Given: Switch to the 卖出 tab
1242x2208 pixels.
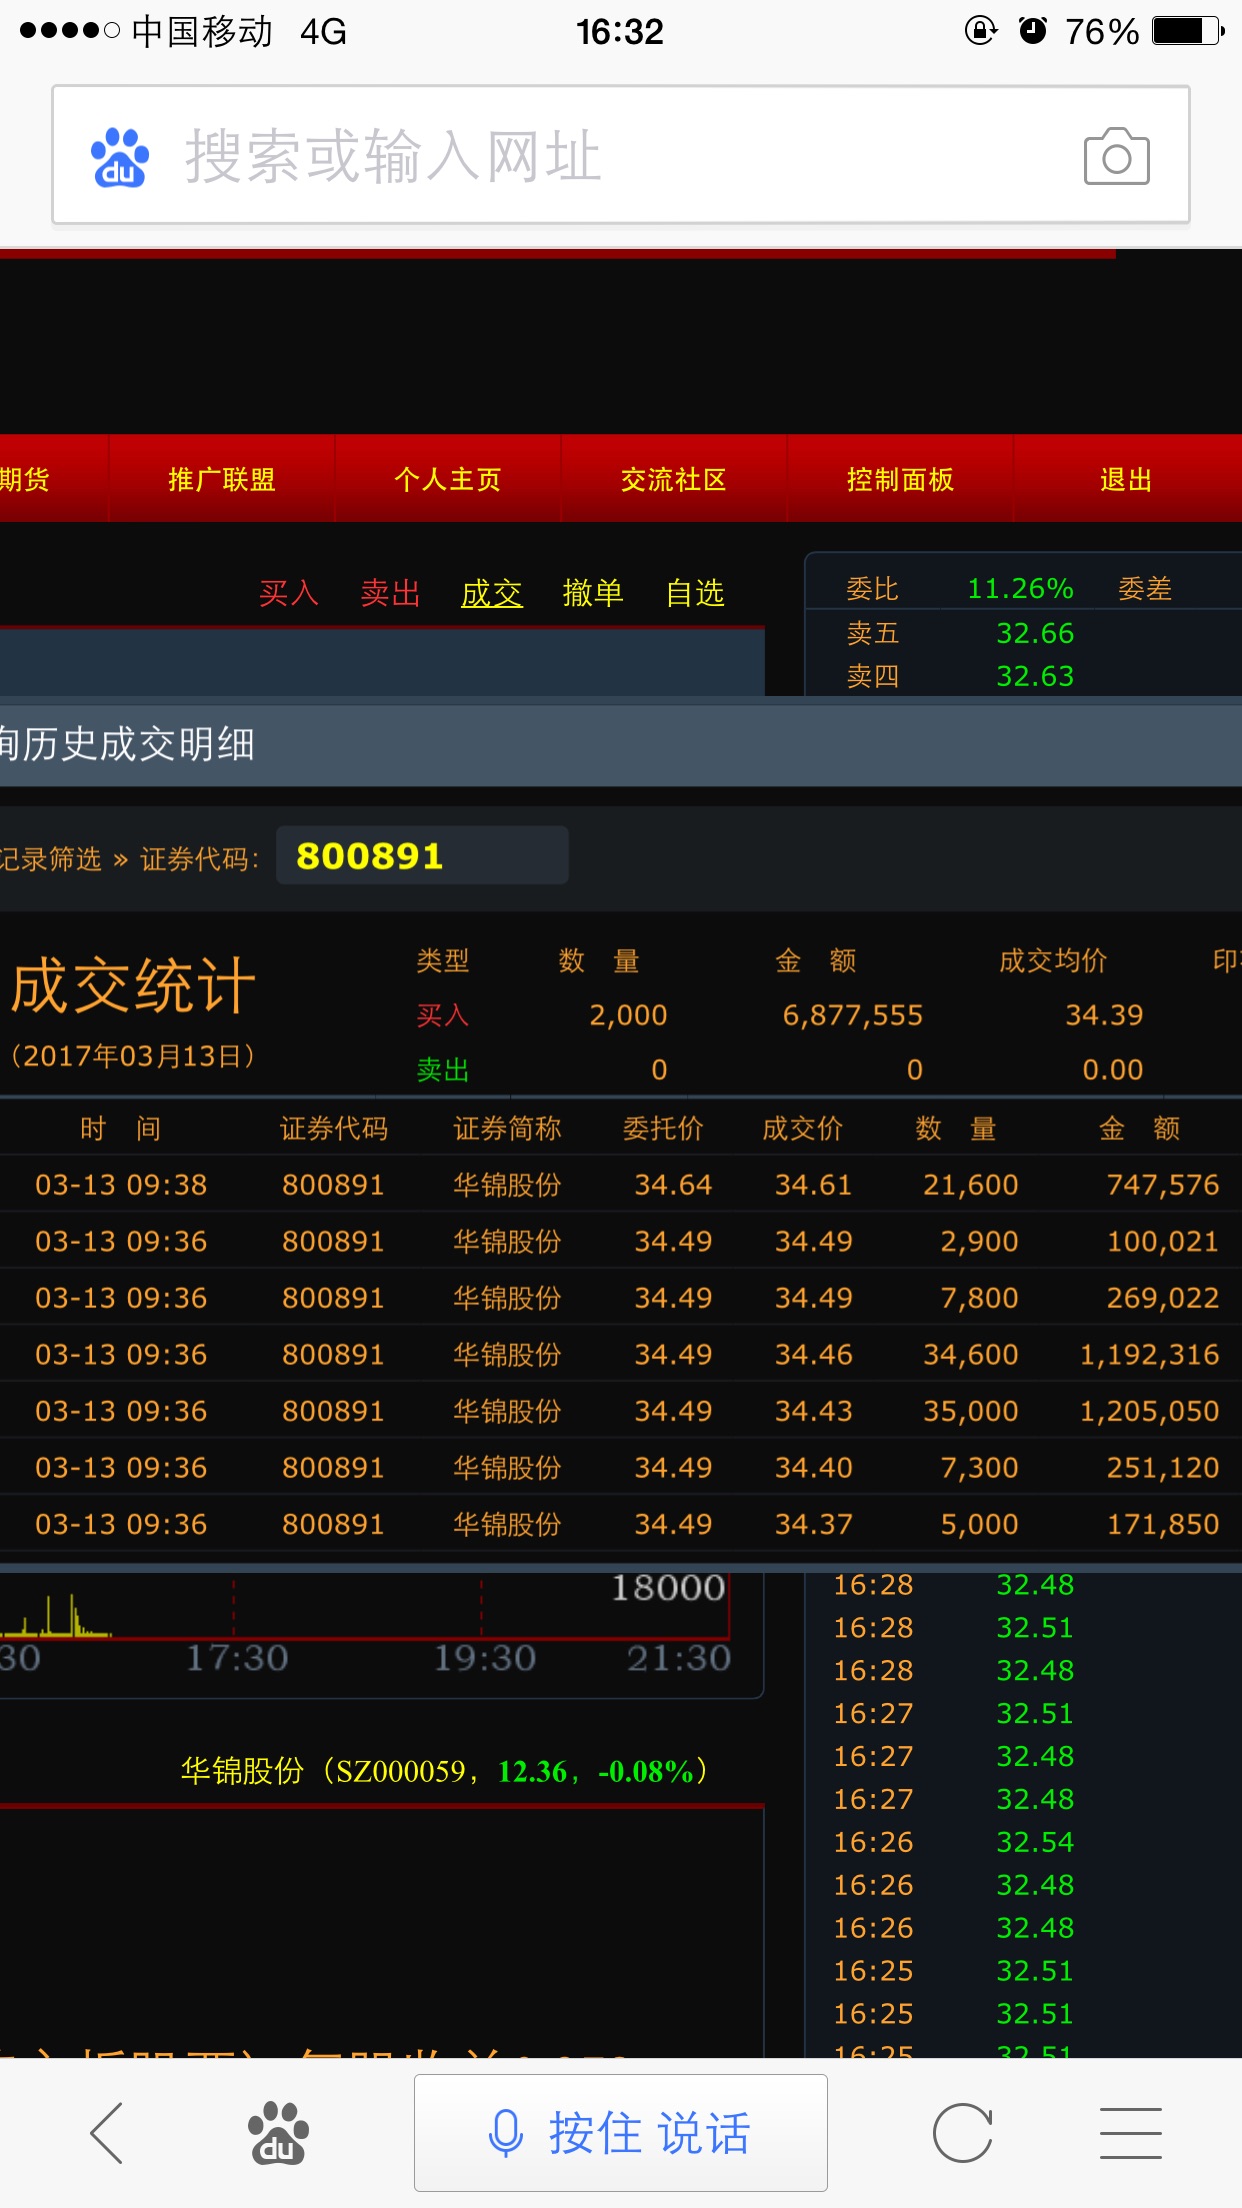Looking at the screenshot, I should (390, 593).
